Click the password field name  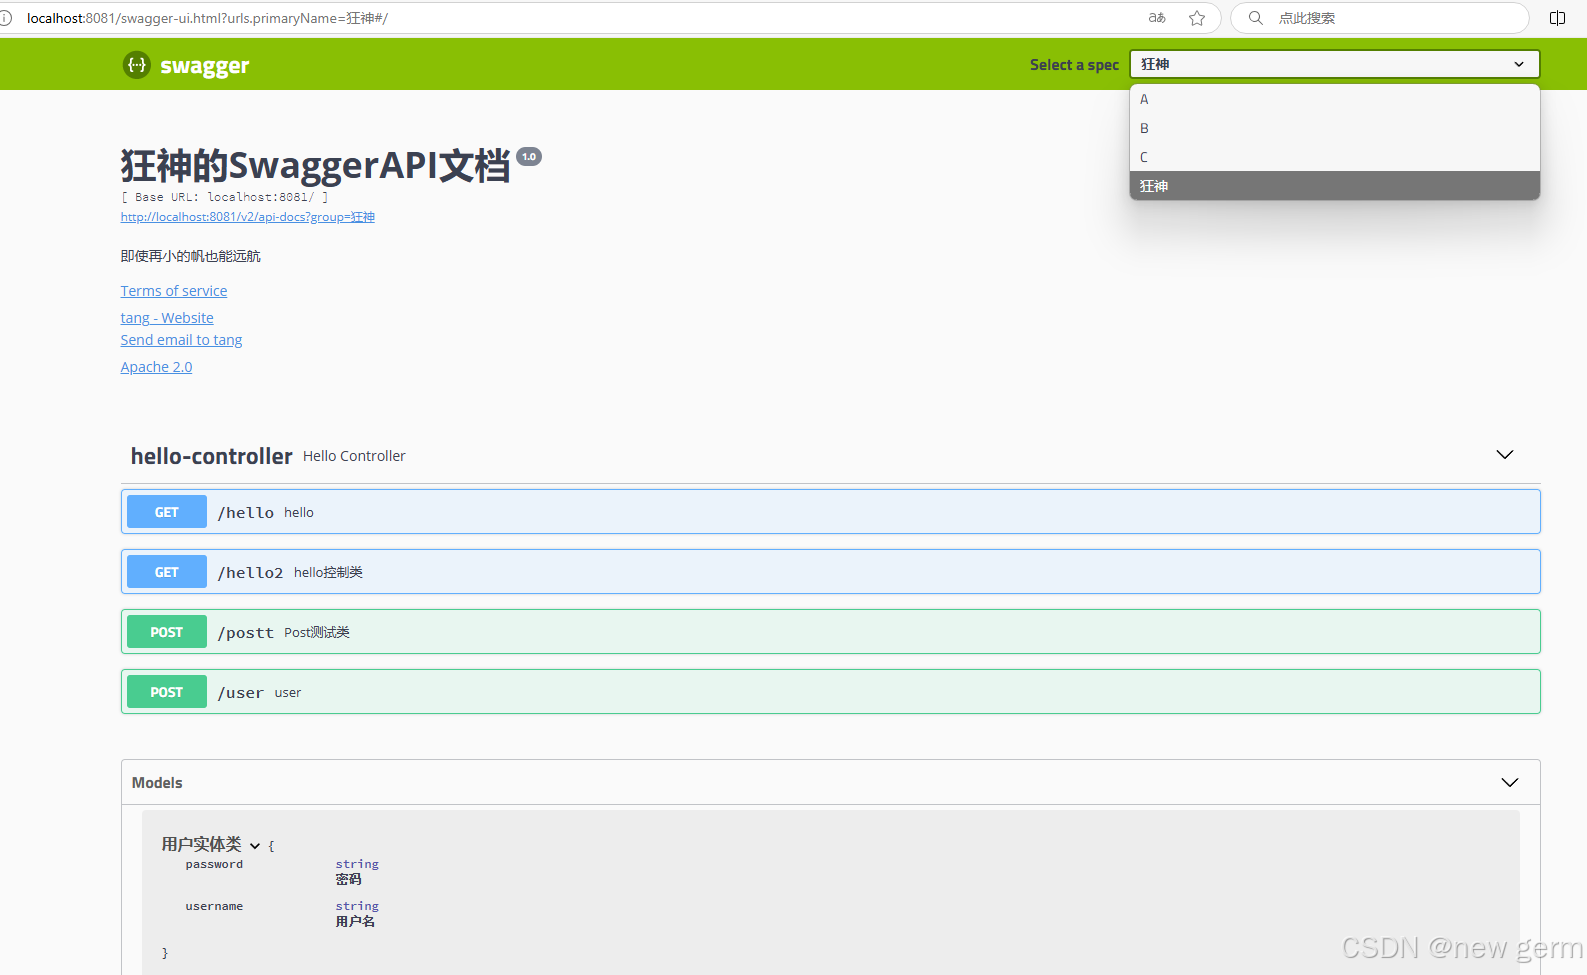coord(214,864)
